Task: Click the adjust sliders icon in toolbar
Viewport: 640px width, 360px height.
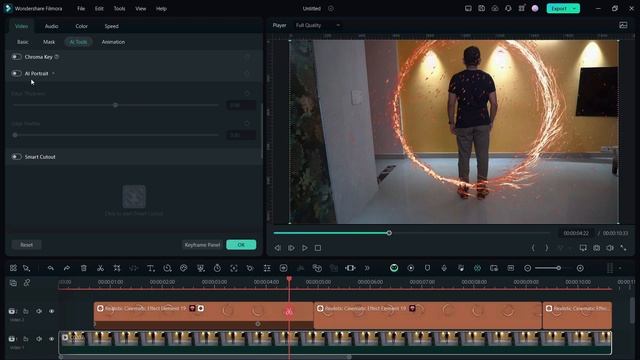Action: [x=267, y=268]
